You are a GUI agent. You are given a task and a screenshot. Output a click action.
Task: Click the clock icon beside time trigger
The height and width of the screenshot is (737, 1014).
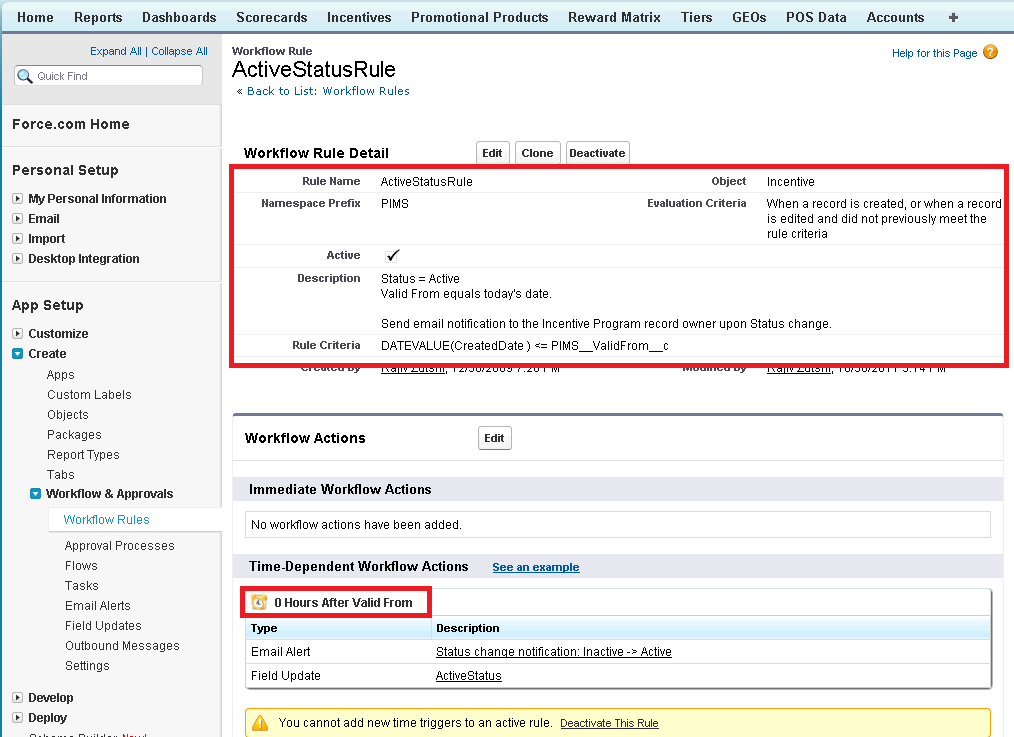259,602
